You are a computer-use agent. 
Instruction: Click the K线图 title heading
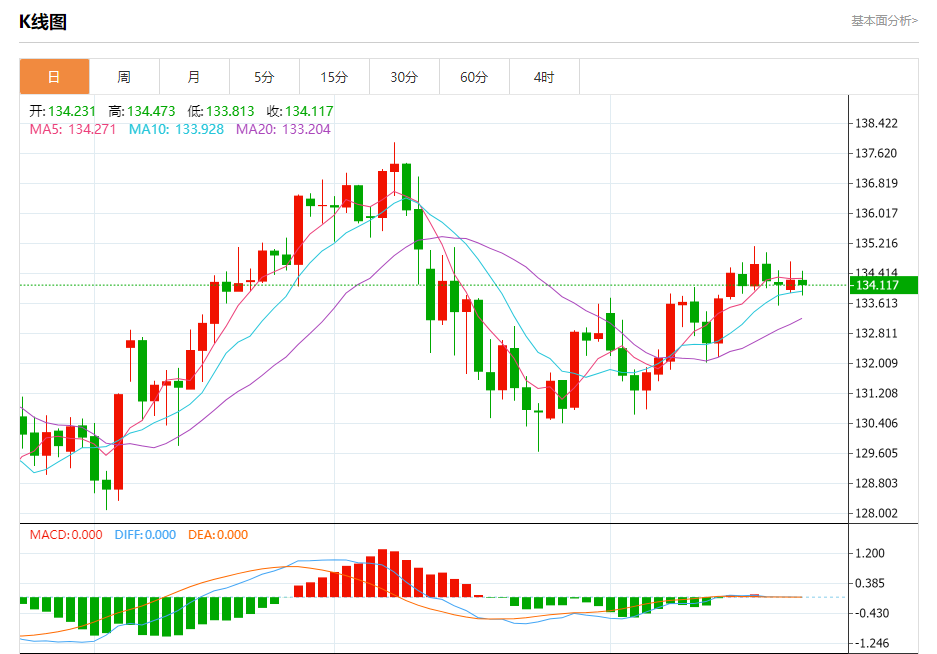point(44,22)
